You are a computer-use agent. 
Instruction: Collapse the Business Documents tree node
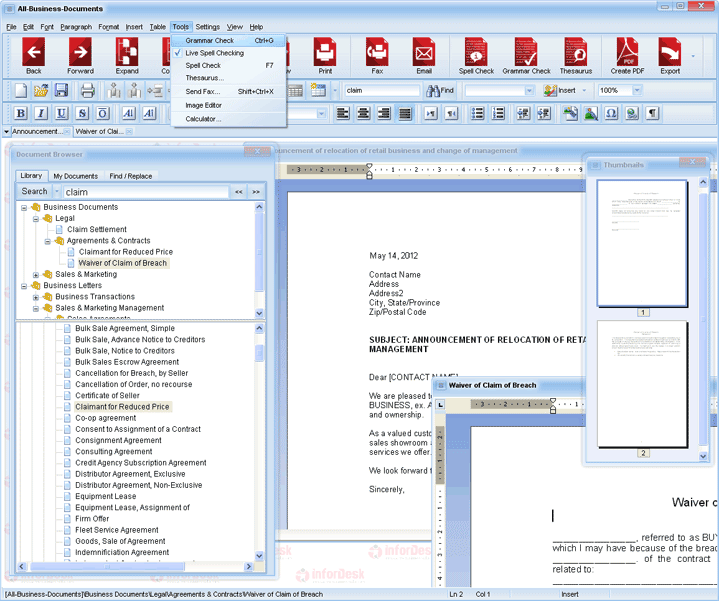[x=24, y=208]
